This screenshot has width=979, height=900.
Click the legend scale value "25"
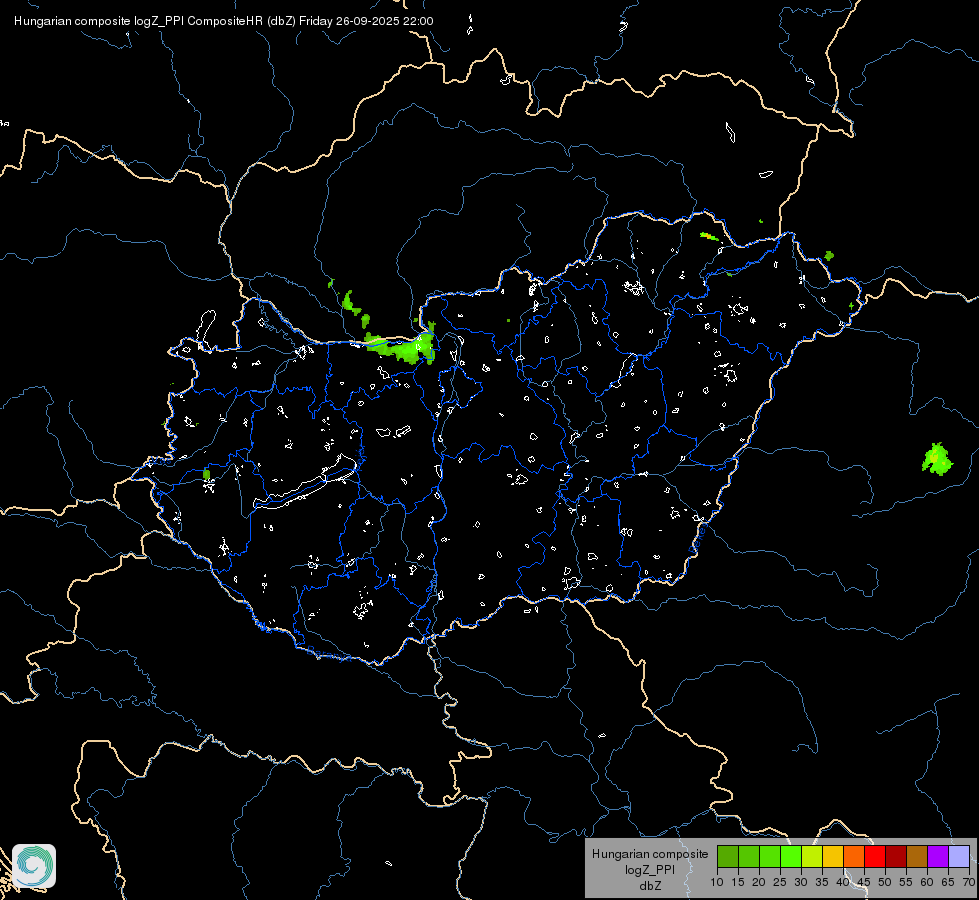[780, 883]
